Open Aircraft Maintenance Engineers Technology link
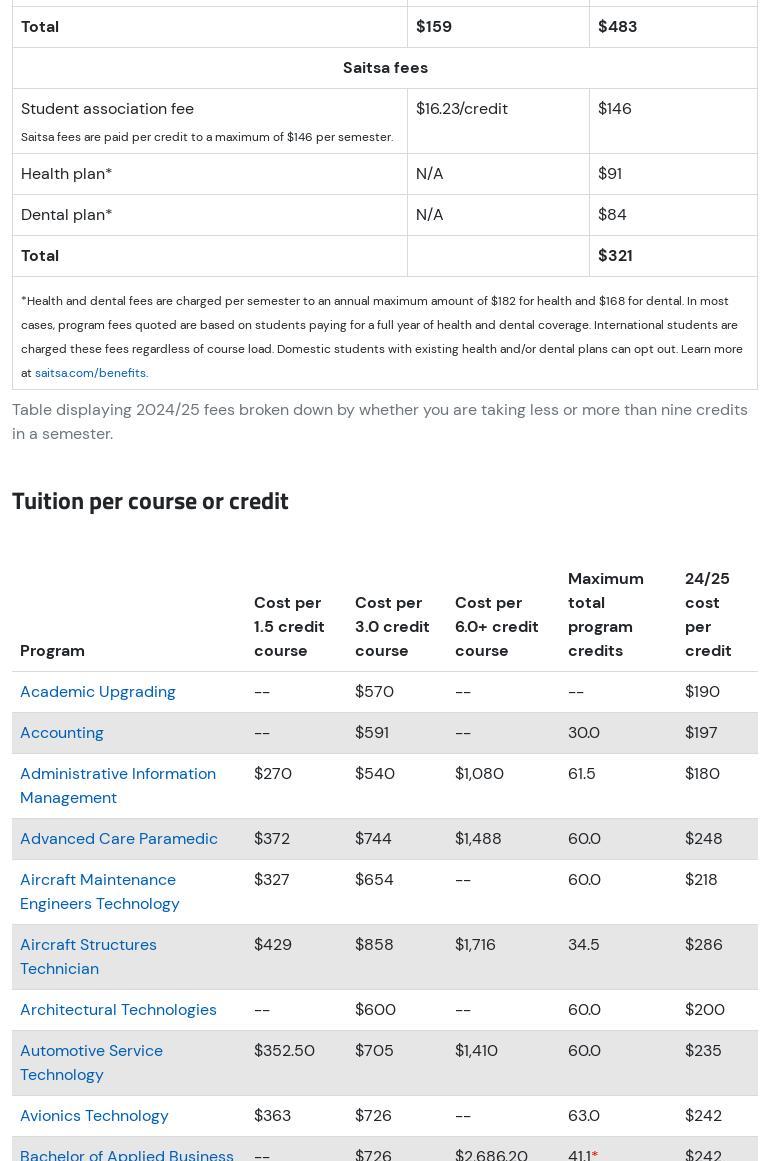The width and height of the screenshot is (770, 1161). point(100,891)
